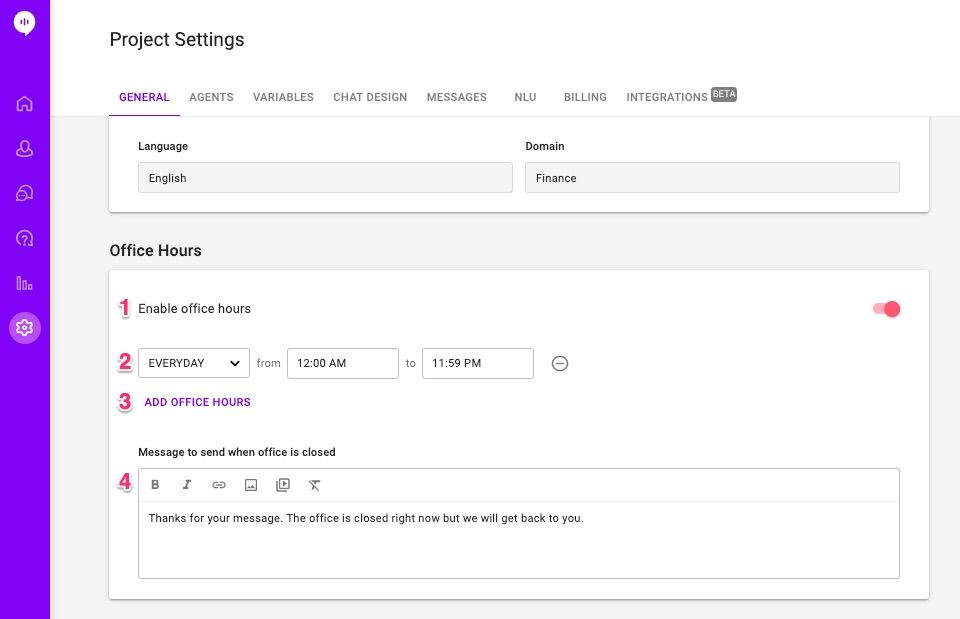This screenshot has width=960, height=619.
Task: Open the Domain Finance dropdown
Action: pyautogui.click(x=712, y=178)
